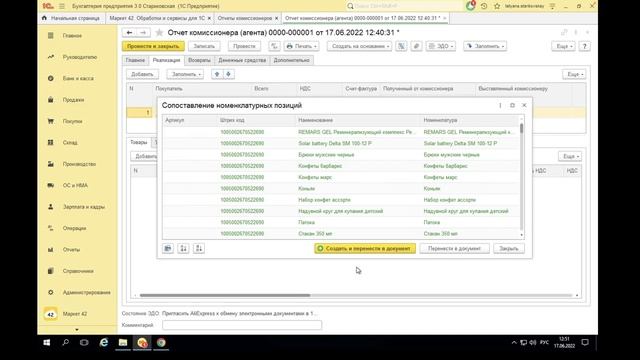Open Chrome from the taskbar
This screenshot has width=640, height=360.
click(x=161, y=343)
